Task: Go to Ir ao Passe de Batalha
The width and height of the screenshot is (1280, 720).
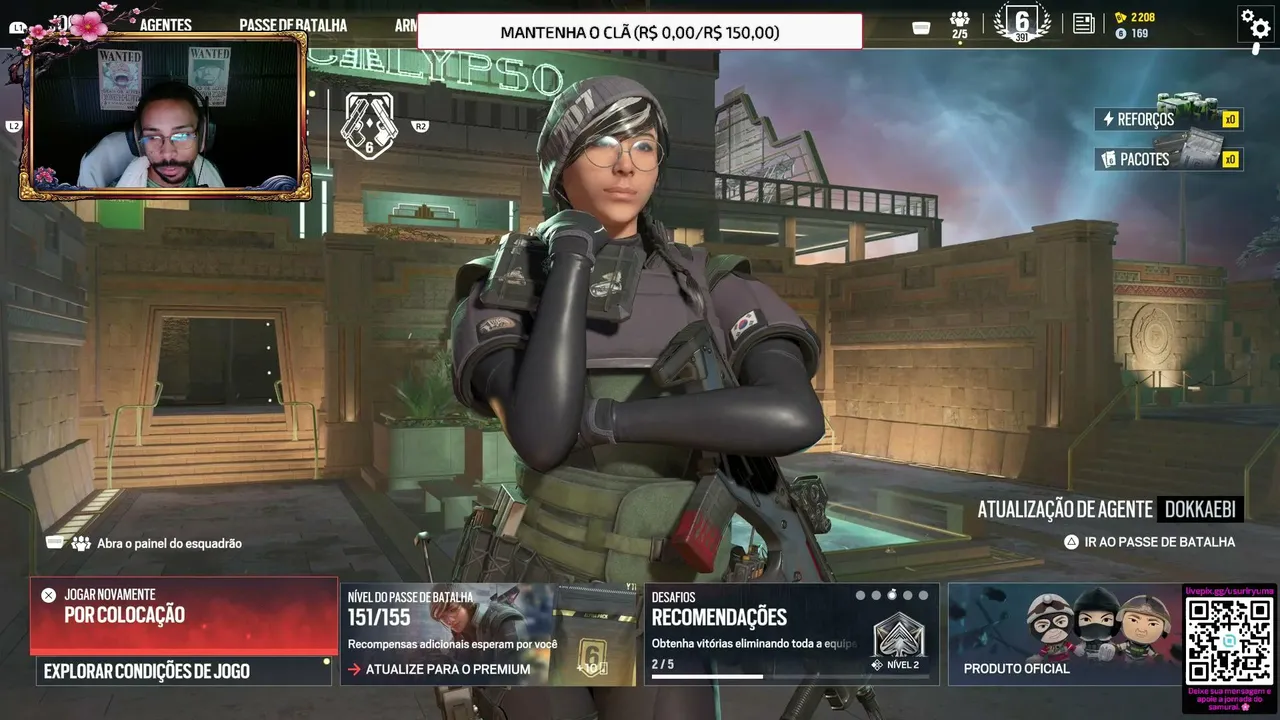Action: tap(1150, 542)
